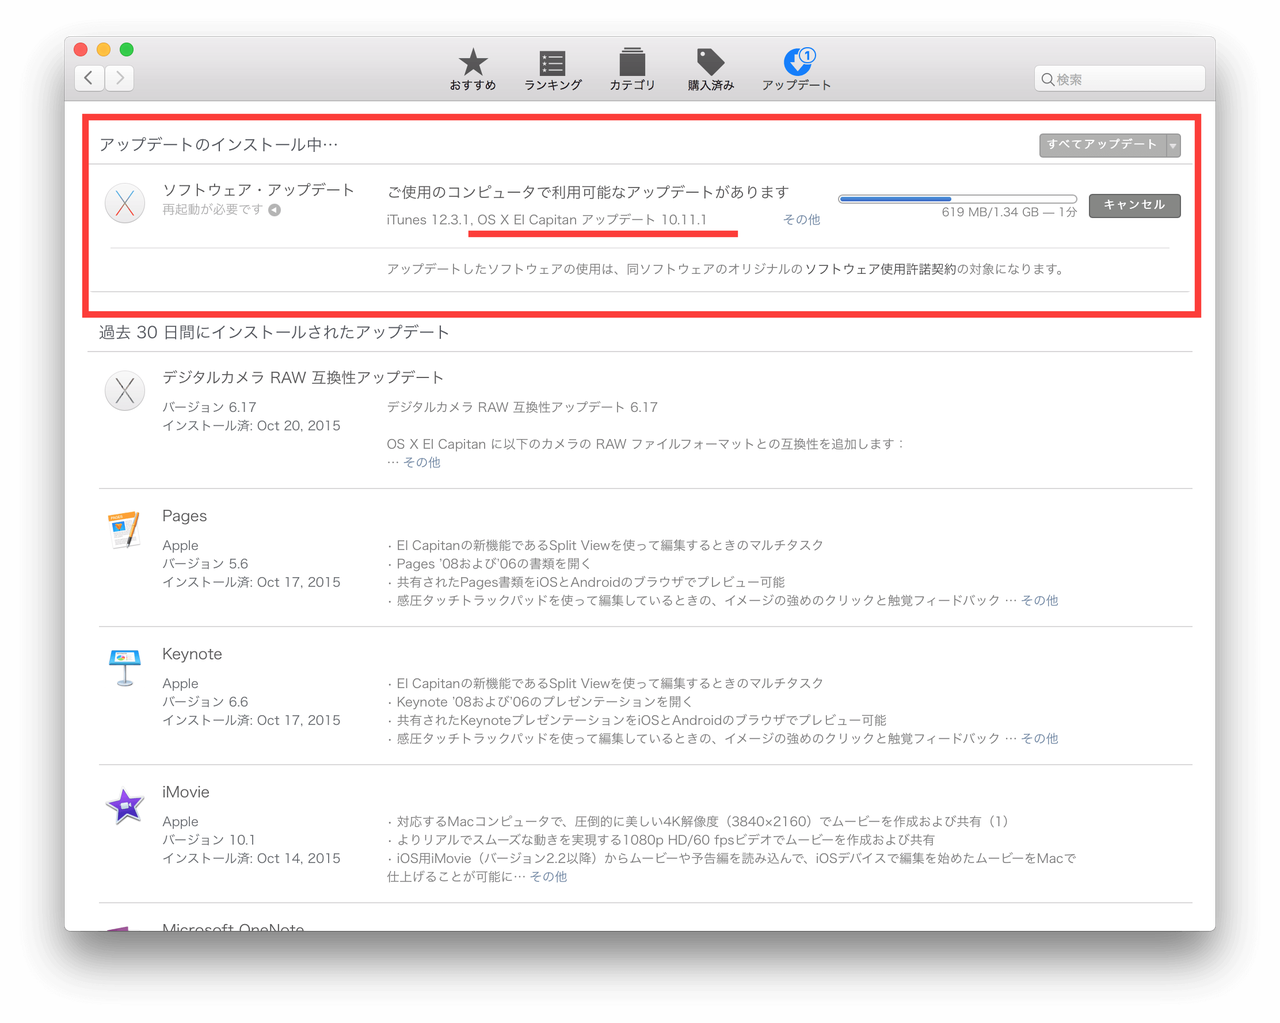Expand その他 under デジタルカメラ RAW description
This screenshot has height=1023, width=1280.
(421, 462)
